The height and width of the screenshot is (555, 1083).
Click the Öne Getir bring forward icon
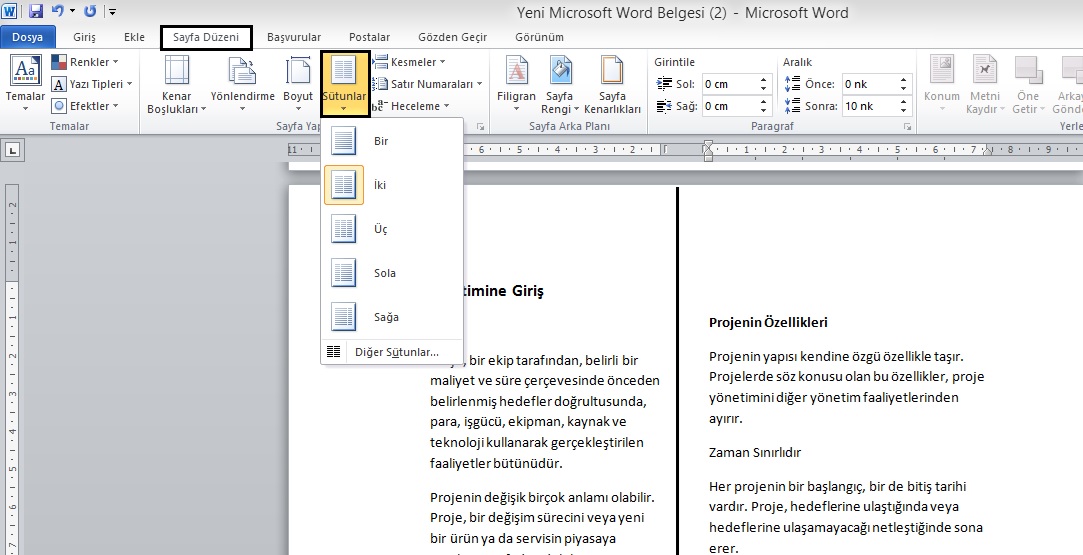1028,70
